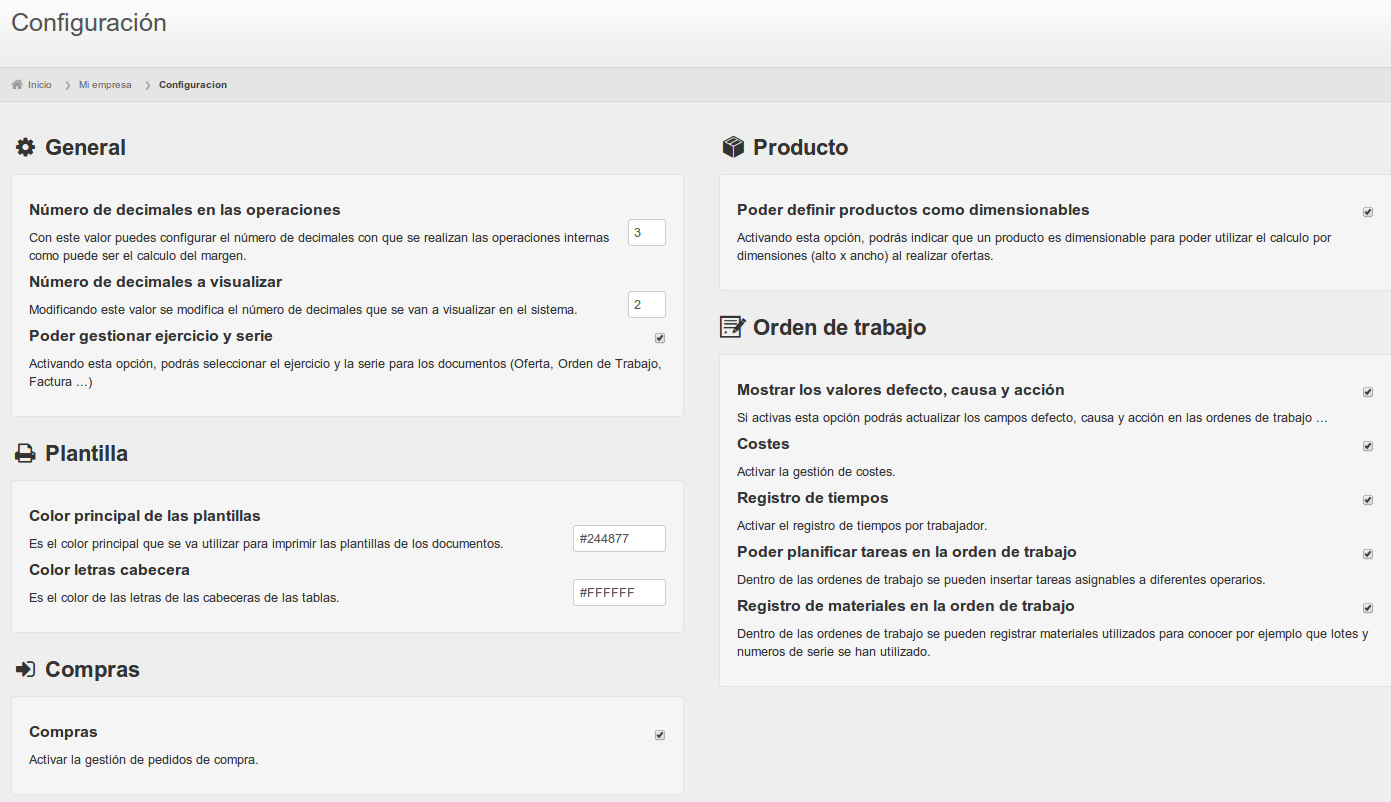Image resolution: width=1391 pixels, height=802 pixels.
Task: Click 'Poder definir productos como dimensionables' label
Action: click(x=913, y=210)
